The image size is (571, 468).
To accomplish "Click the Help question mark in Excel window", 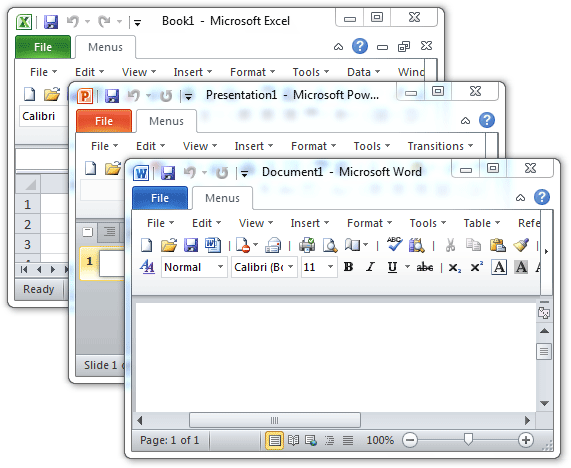I will [x=360, y=46].
